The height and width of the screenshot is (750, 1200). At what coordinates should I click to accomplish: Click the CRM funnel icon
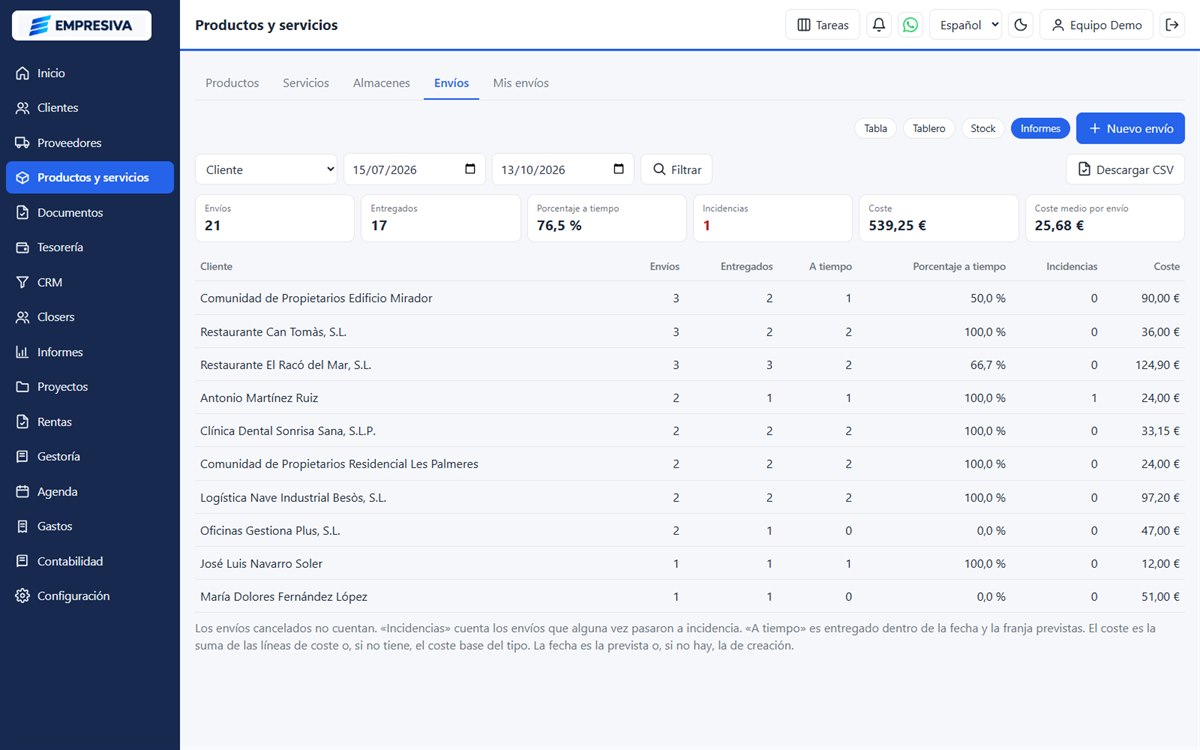tap(23, 283)
